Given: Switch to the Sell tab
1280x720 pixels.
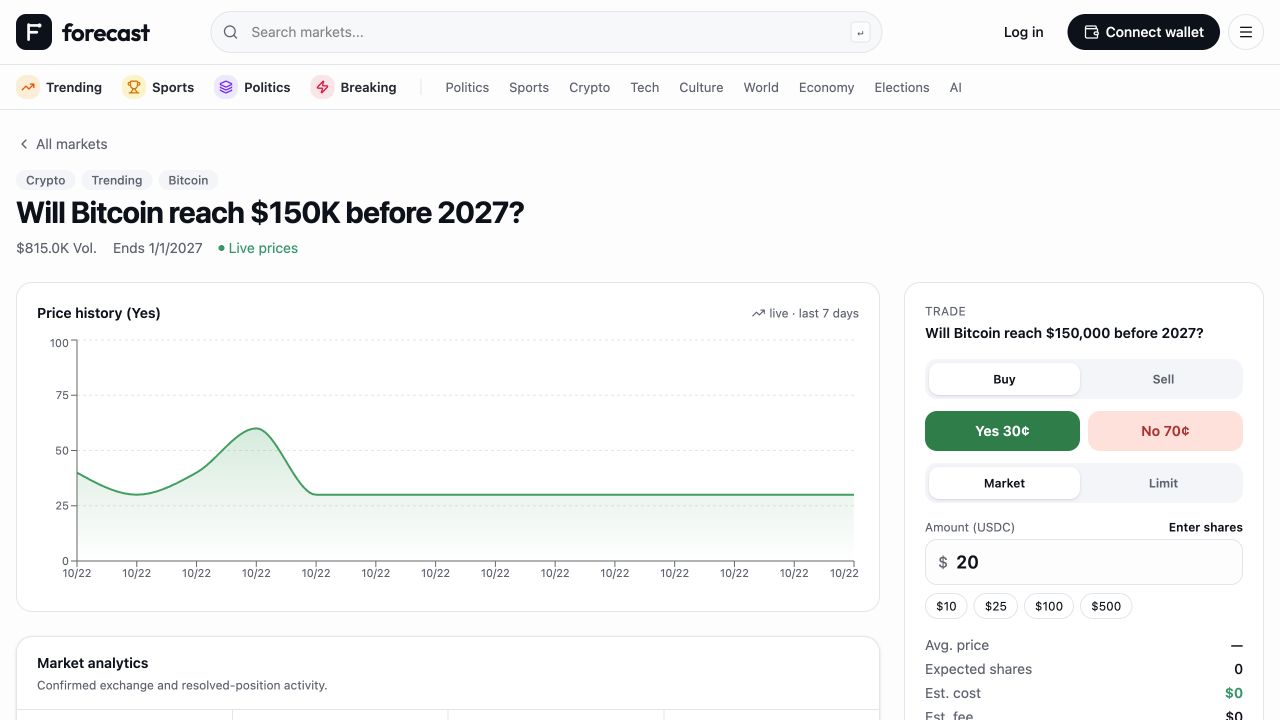Looking at the screenshot, I should click(x=1163, y=379).
